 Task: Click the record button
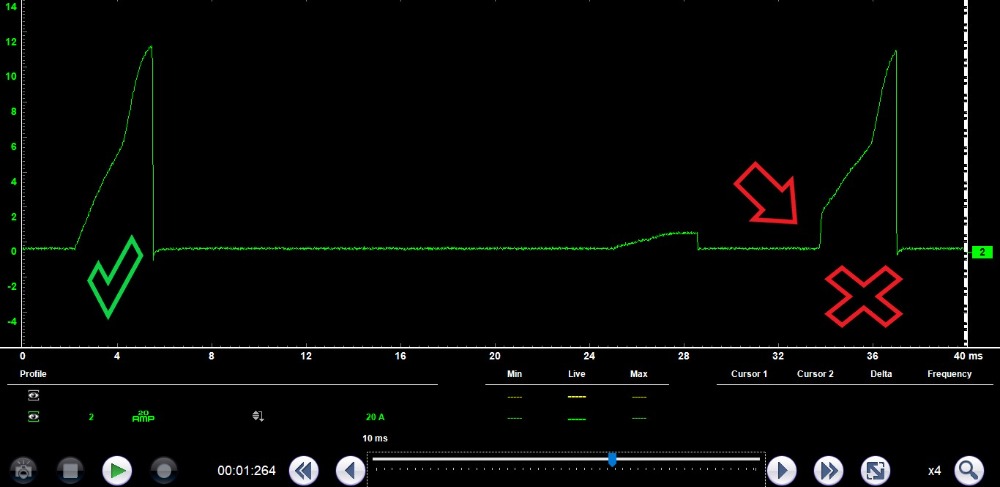164,470
